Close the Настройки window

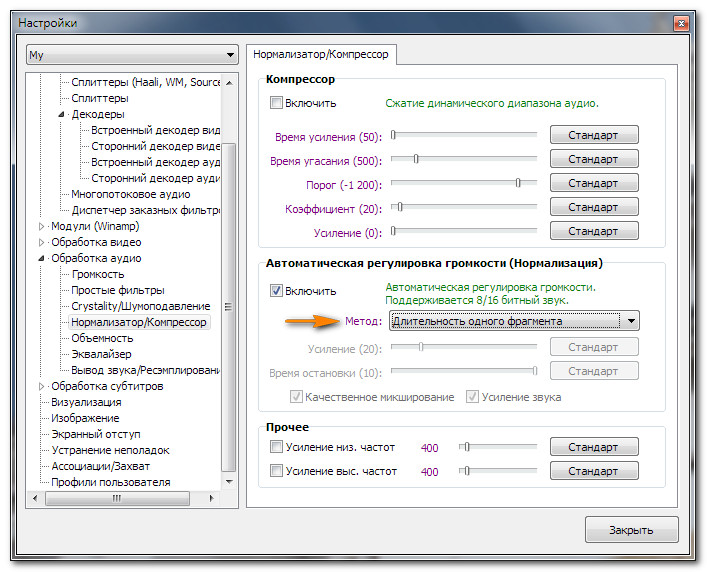[681, 23]
